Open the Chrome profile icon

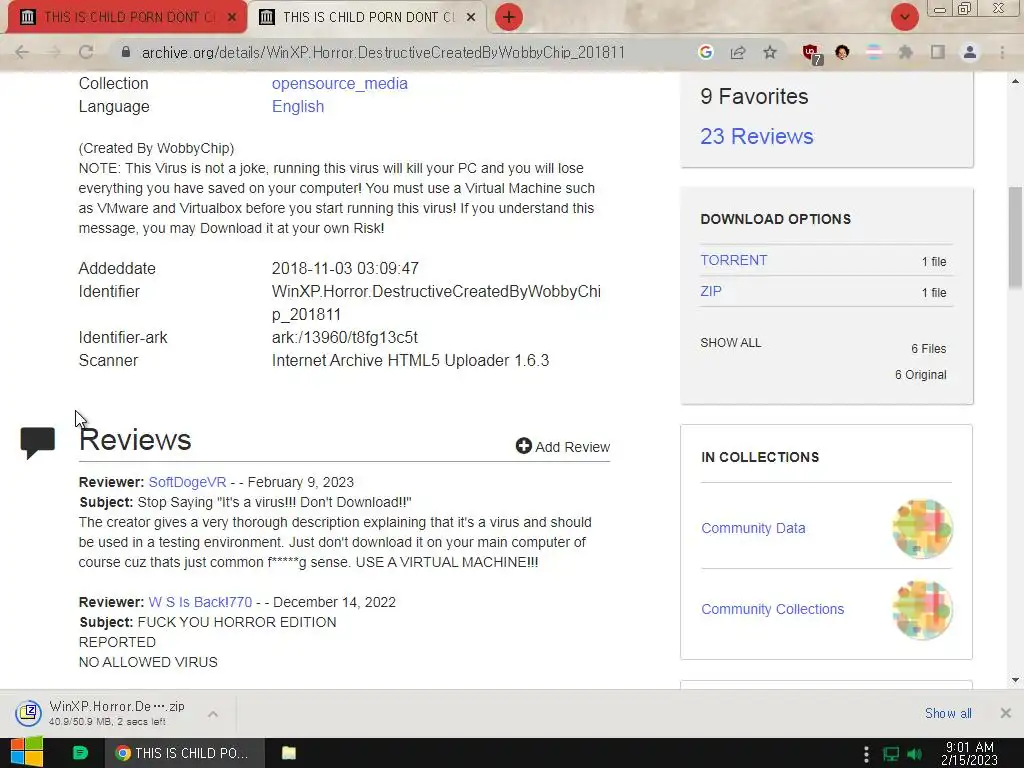pos(970,52)
